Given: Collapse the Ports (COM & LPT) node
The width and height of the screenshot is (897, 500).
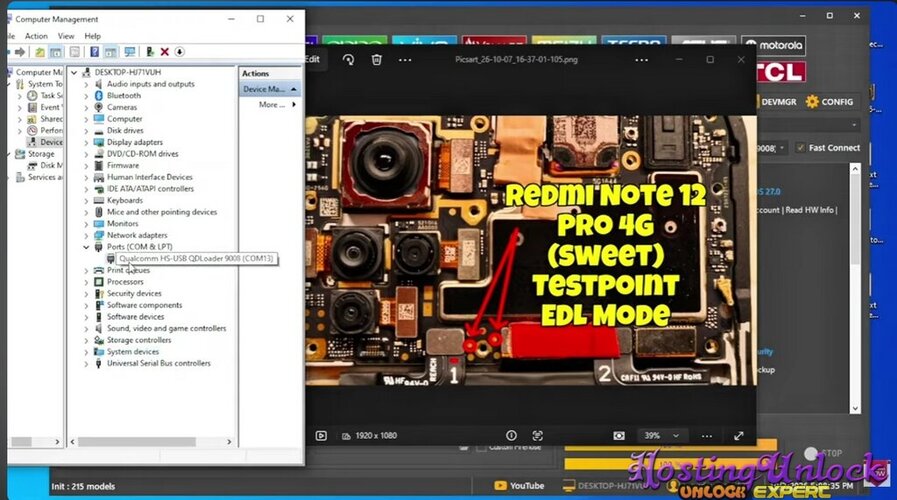Looking at the screenshot, I should 86,247.
